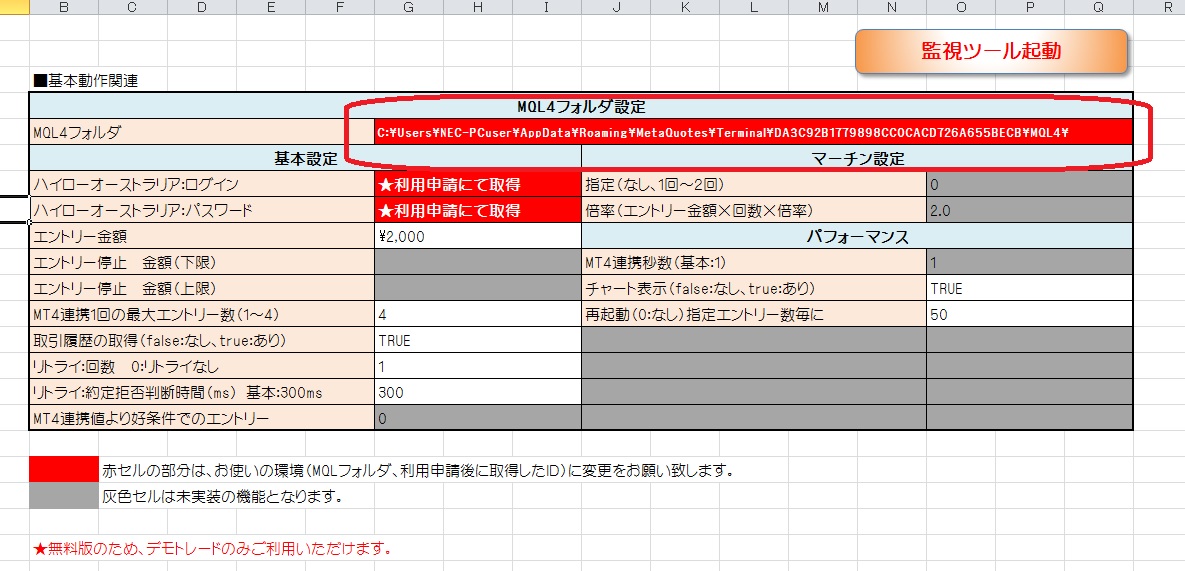Select column G header

pyautogui.click(x=408, y=8)
